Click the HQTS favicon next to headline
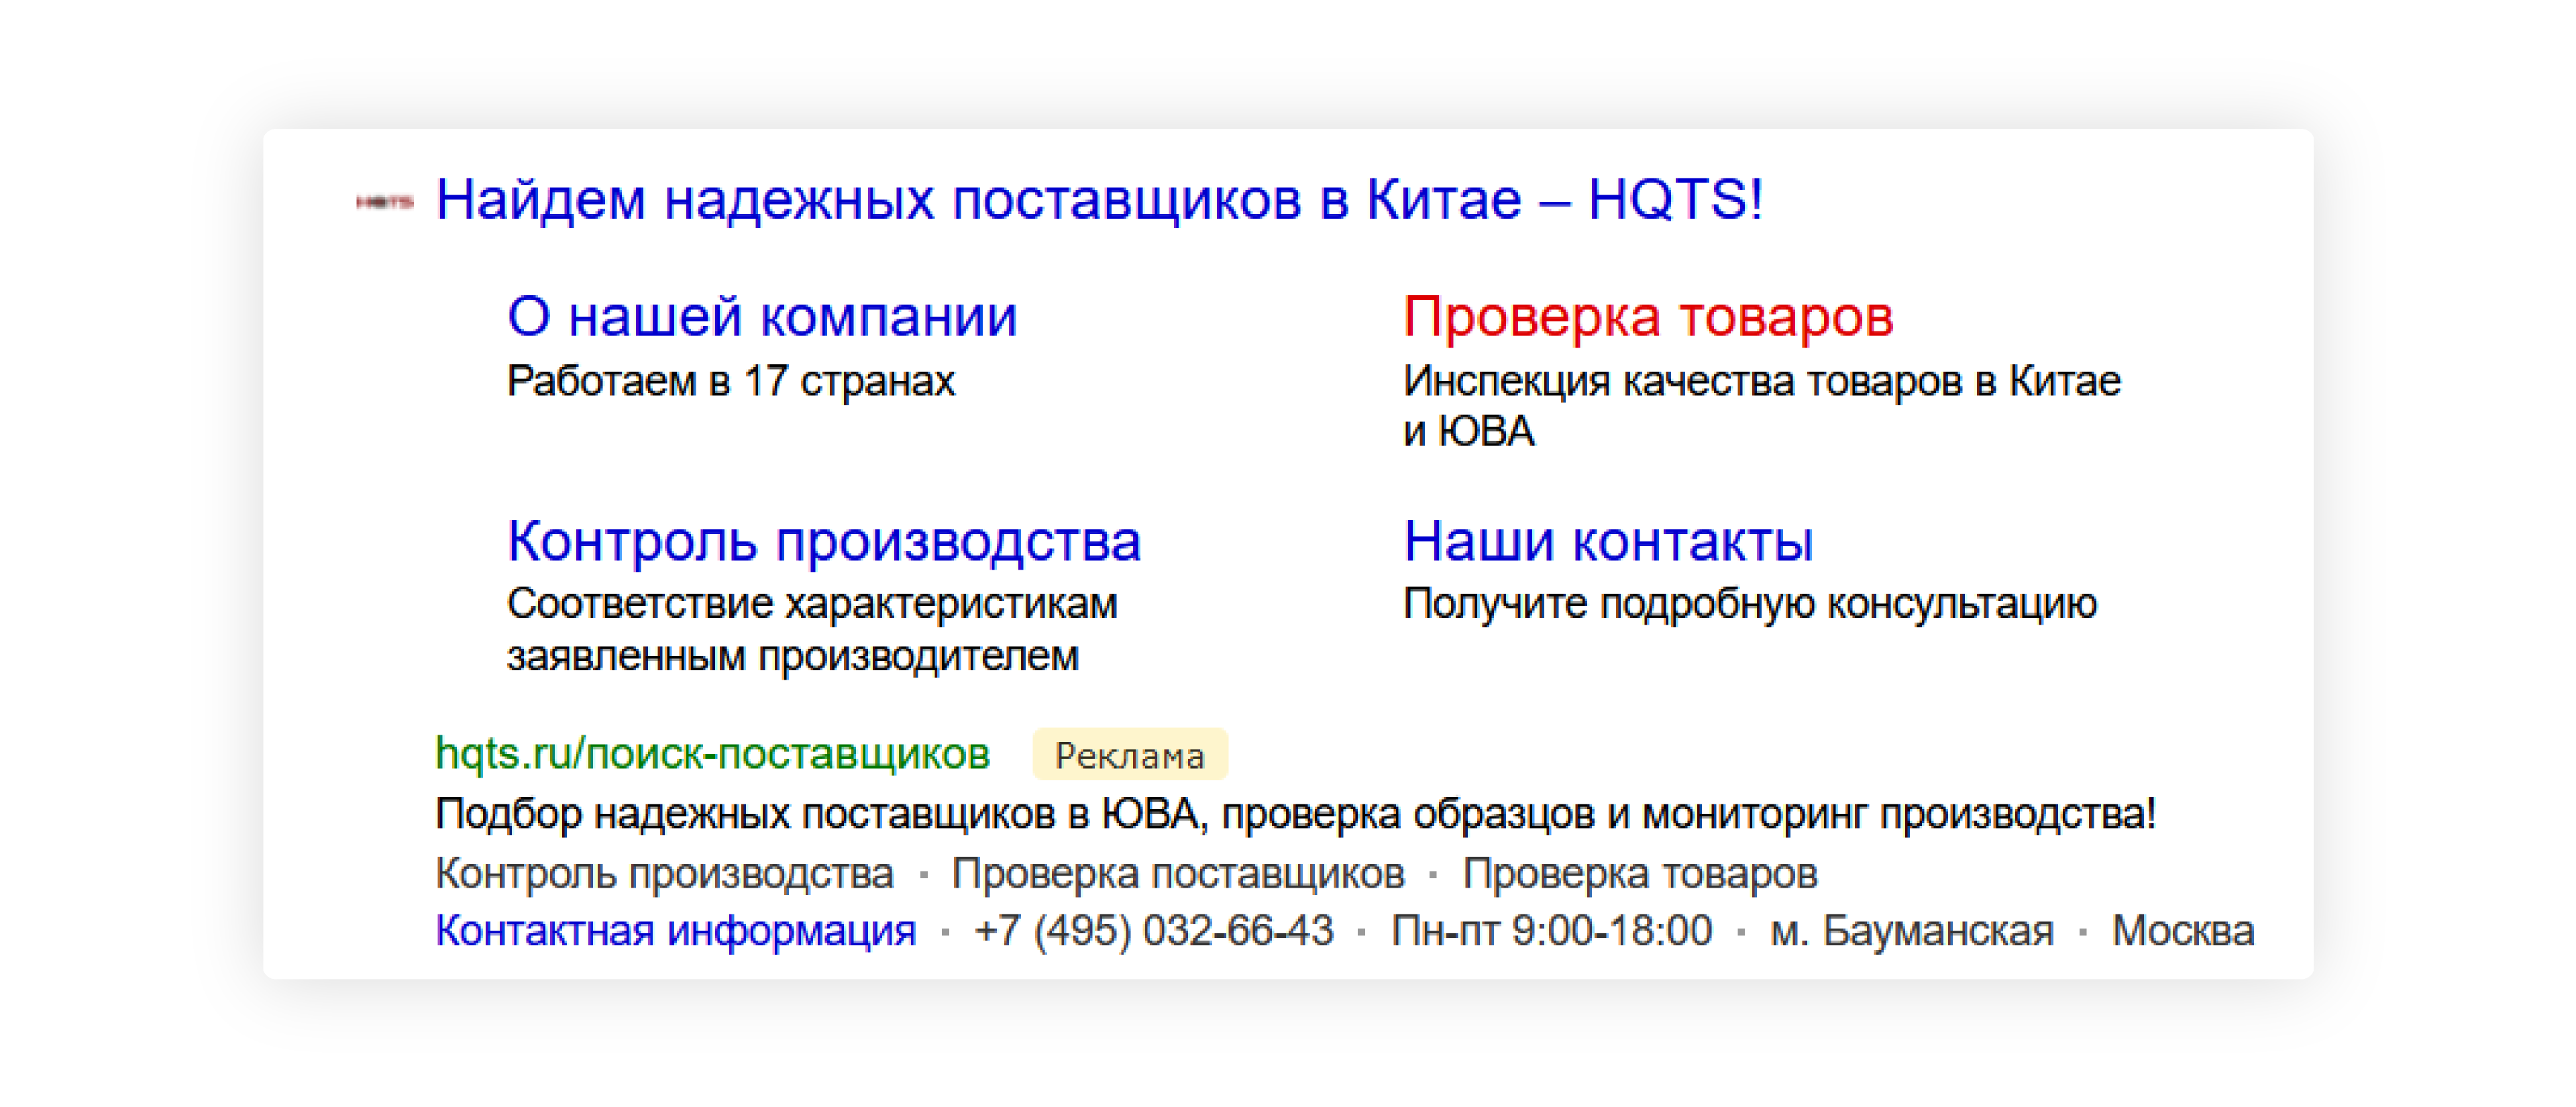The width and height of the screenshot is (2576, 1107). tap(384, 202)
